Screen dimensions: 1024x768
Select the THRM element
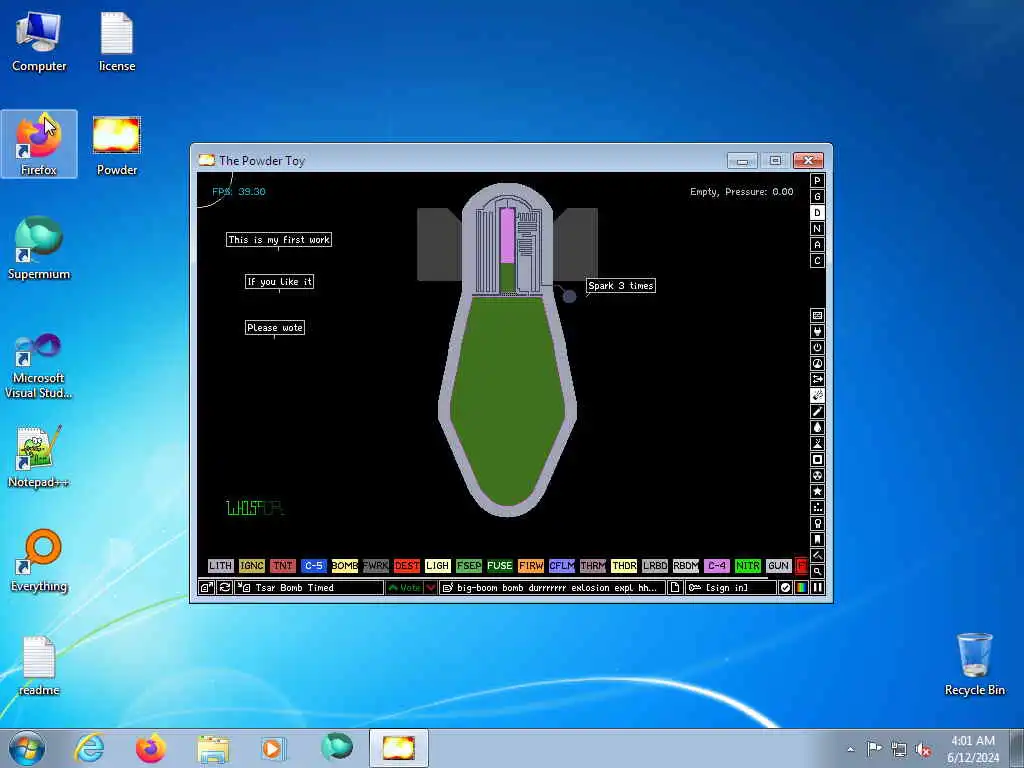(x=592, y=566)
